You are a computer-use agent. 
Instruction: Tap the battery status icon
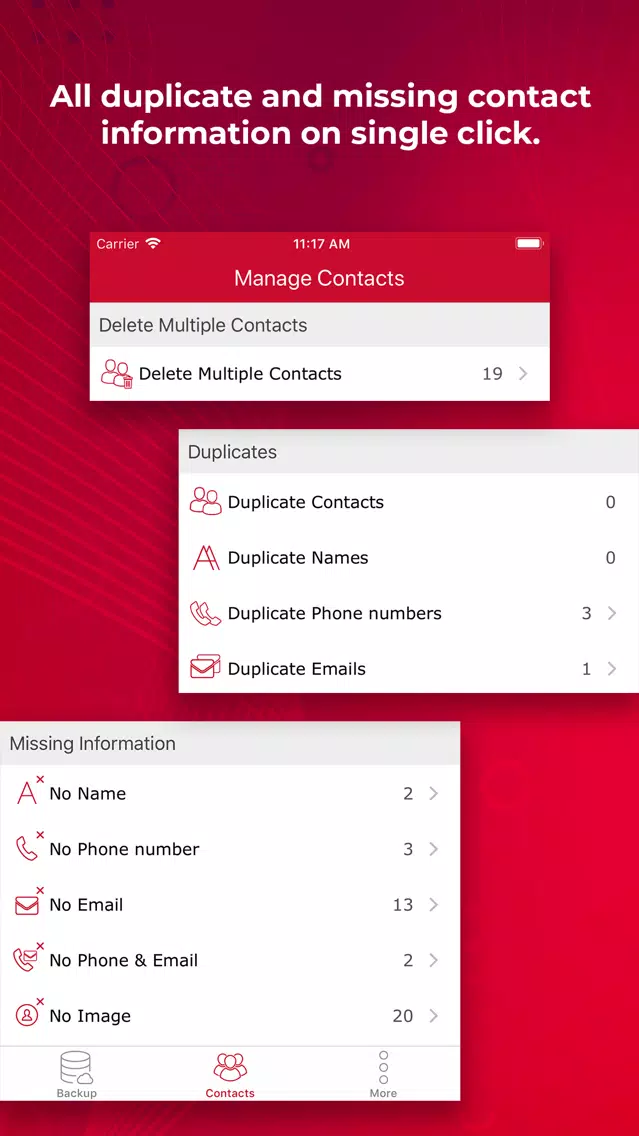pos(530,243)
